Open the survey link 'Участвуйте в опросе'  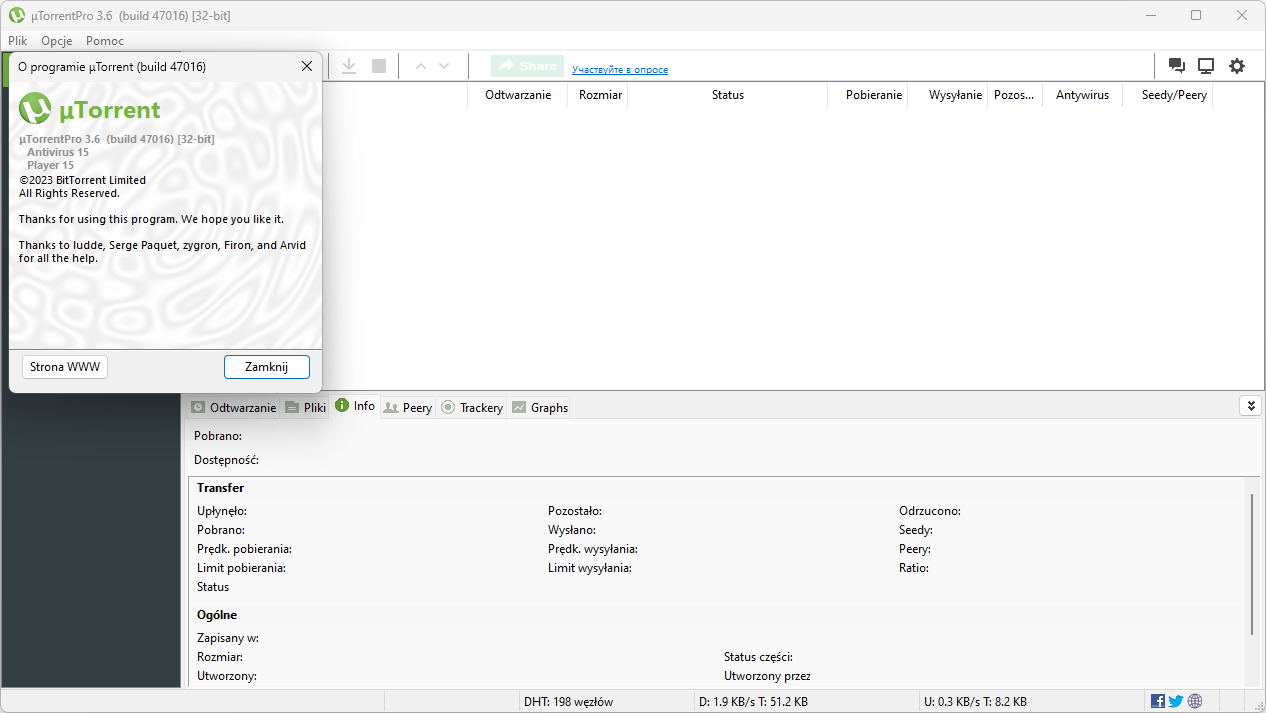pos(620,69)
